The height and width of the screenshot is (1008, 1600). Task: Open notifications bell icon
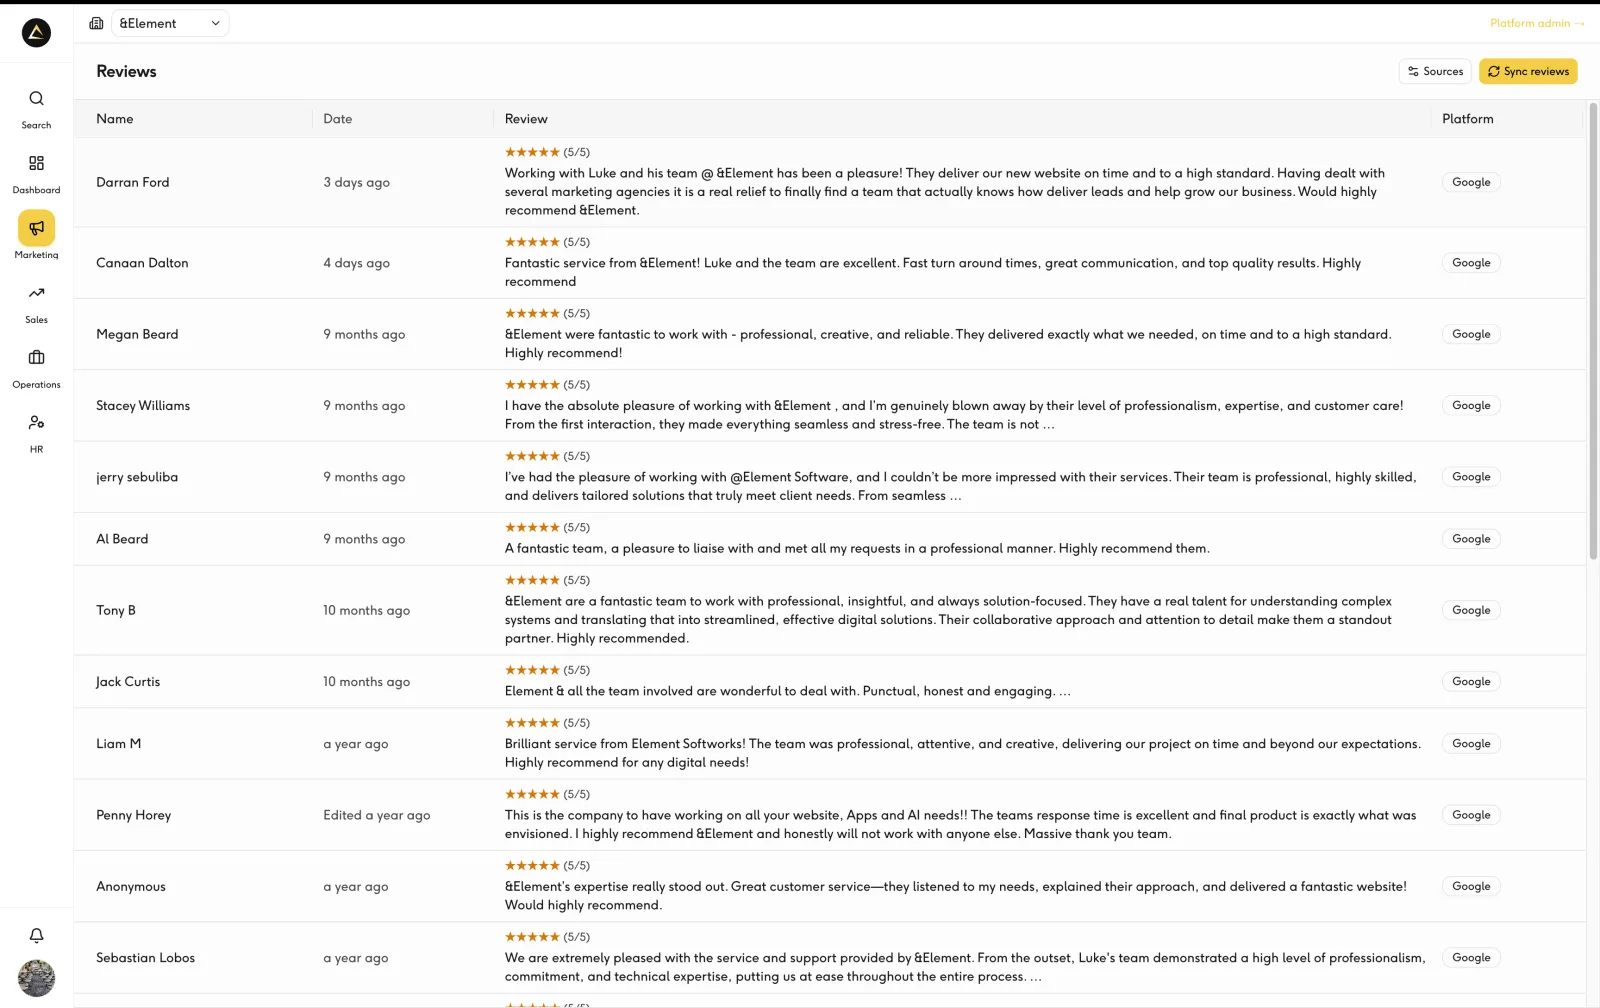pyautogui.click(x=36, y=936)
